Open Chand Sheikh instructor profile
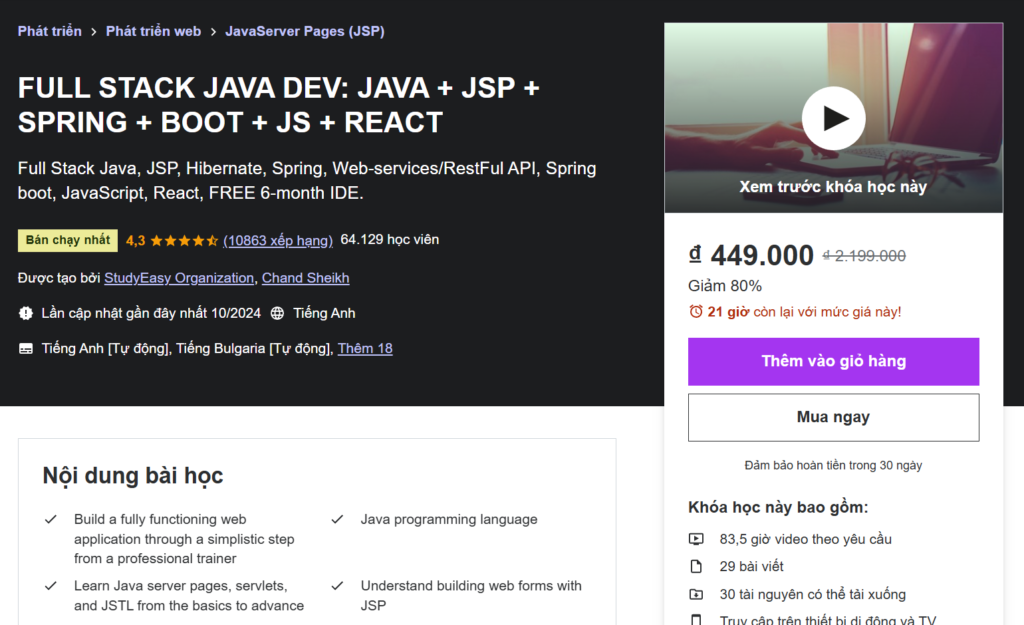The height and width of the screenshot is (625, 1024). [x=305, y=278]
